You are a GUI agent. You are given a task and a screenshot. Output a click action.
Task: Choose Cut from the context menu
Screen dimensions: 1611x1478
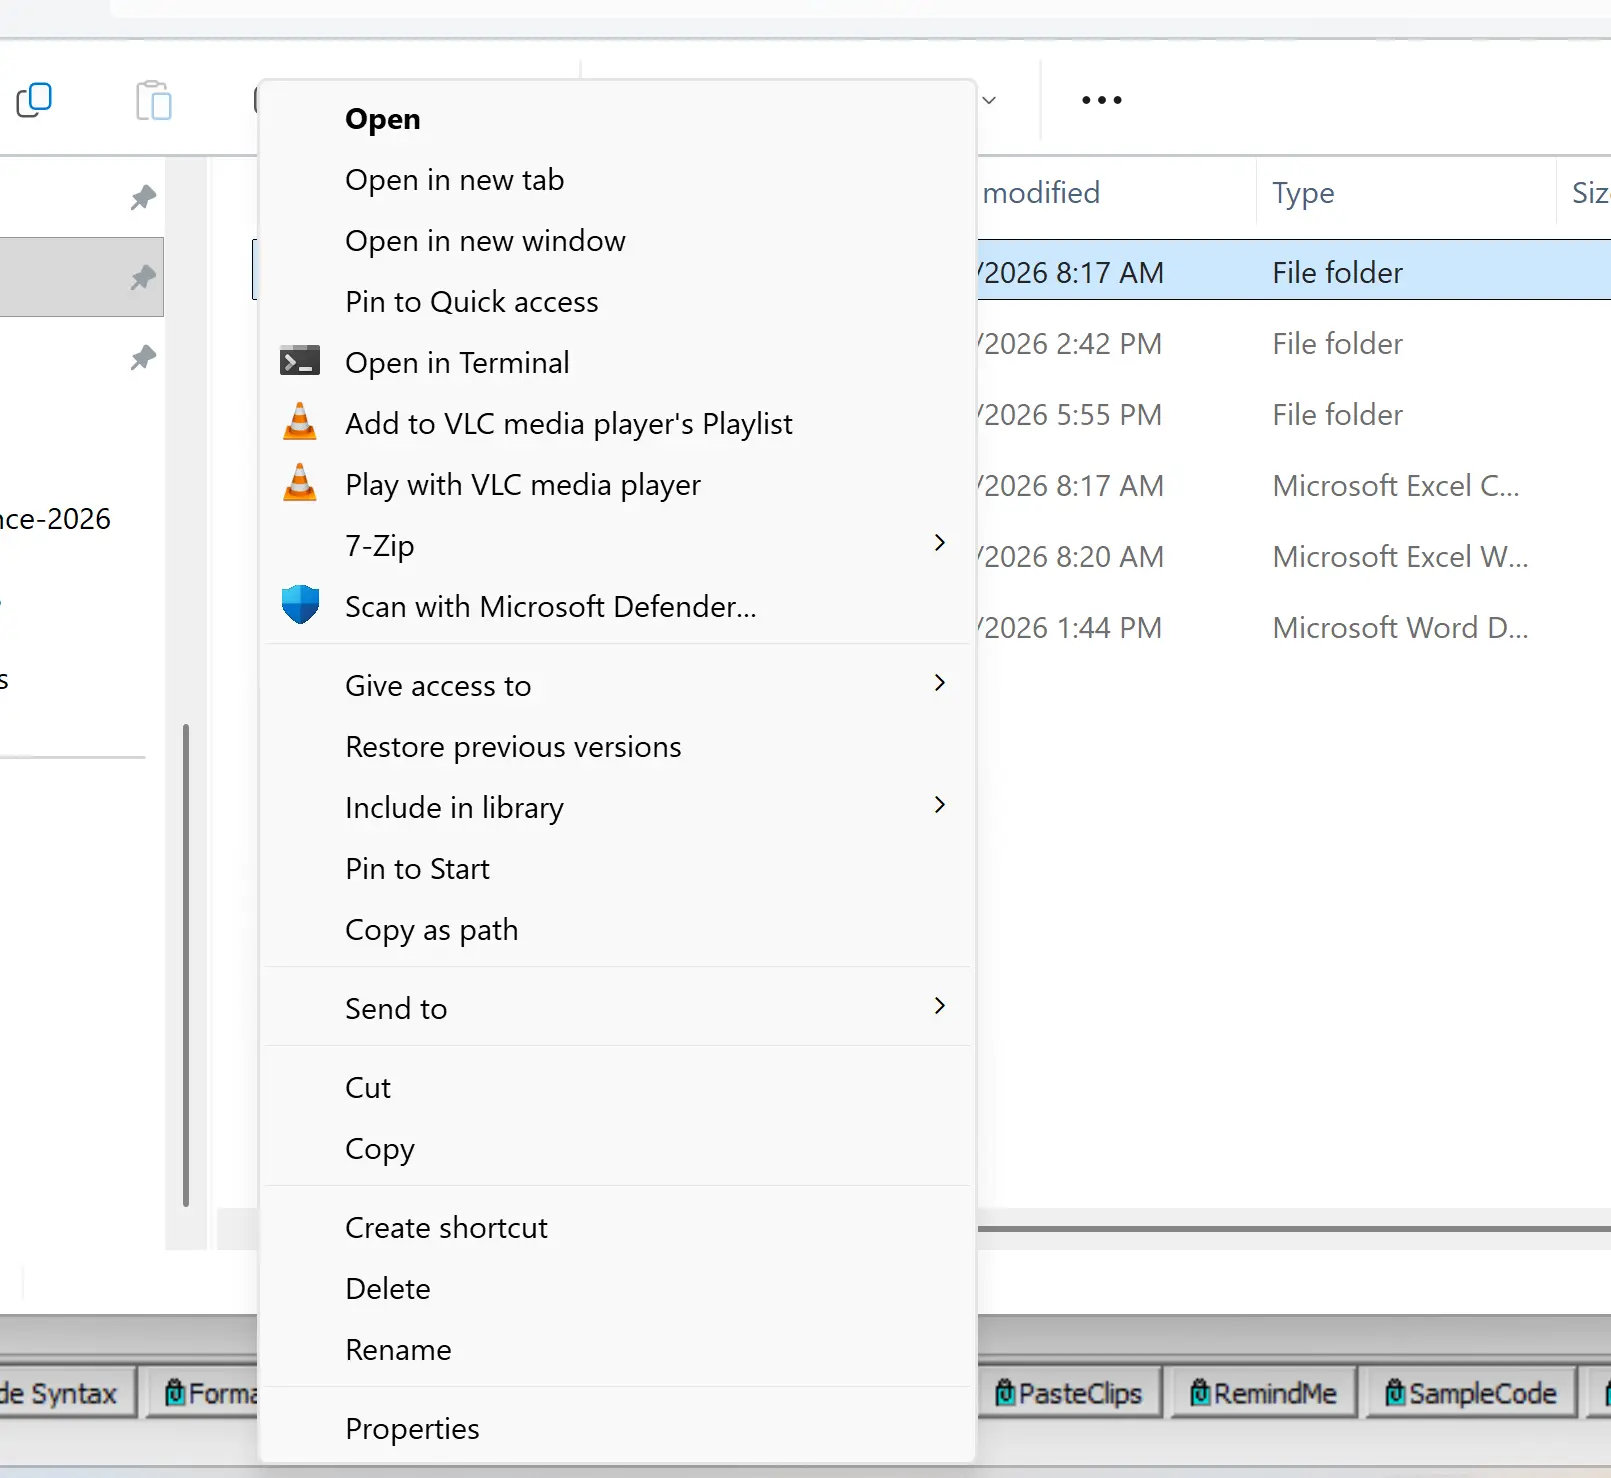(x=617, y=1088)
